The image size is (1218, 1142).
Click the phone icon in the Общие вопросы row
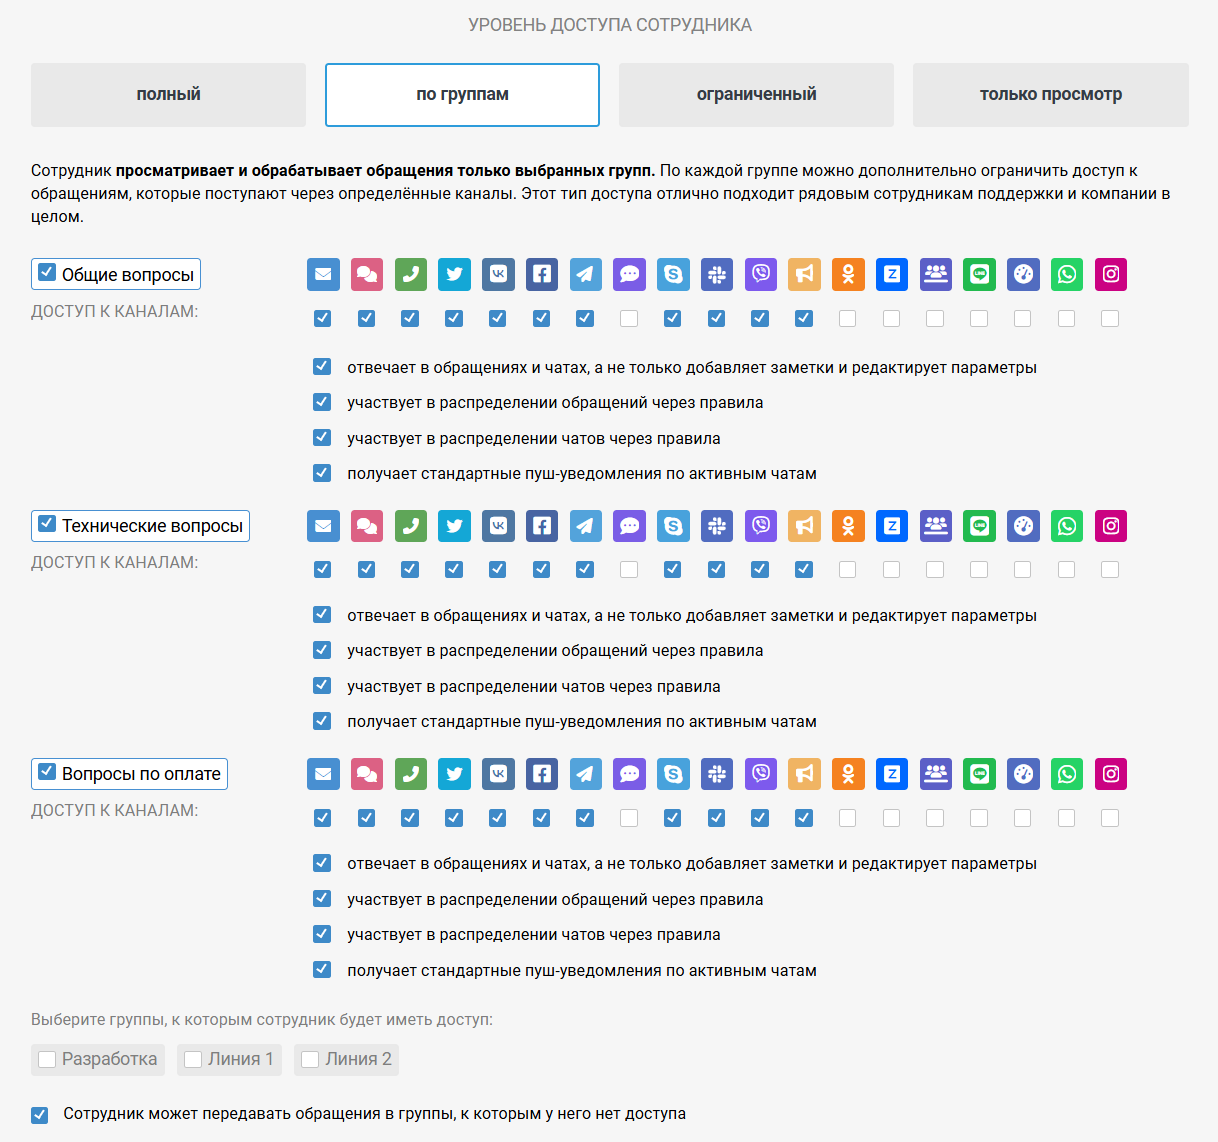click(x=410, y=274)
